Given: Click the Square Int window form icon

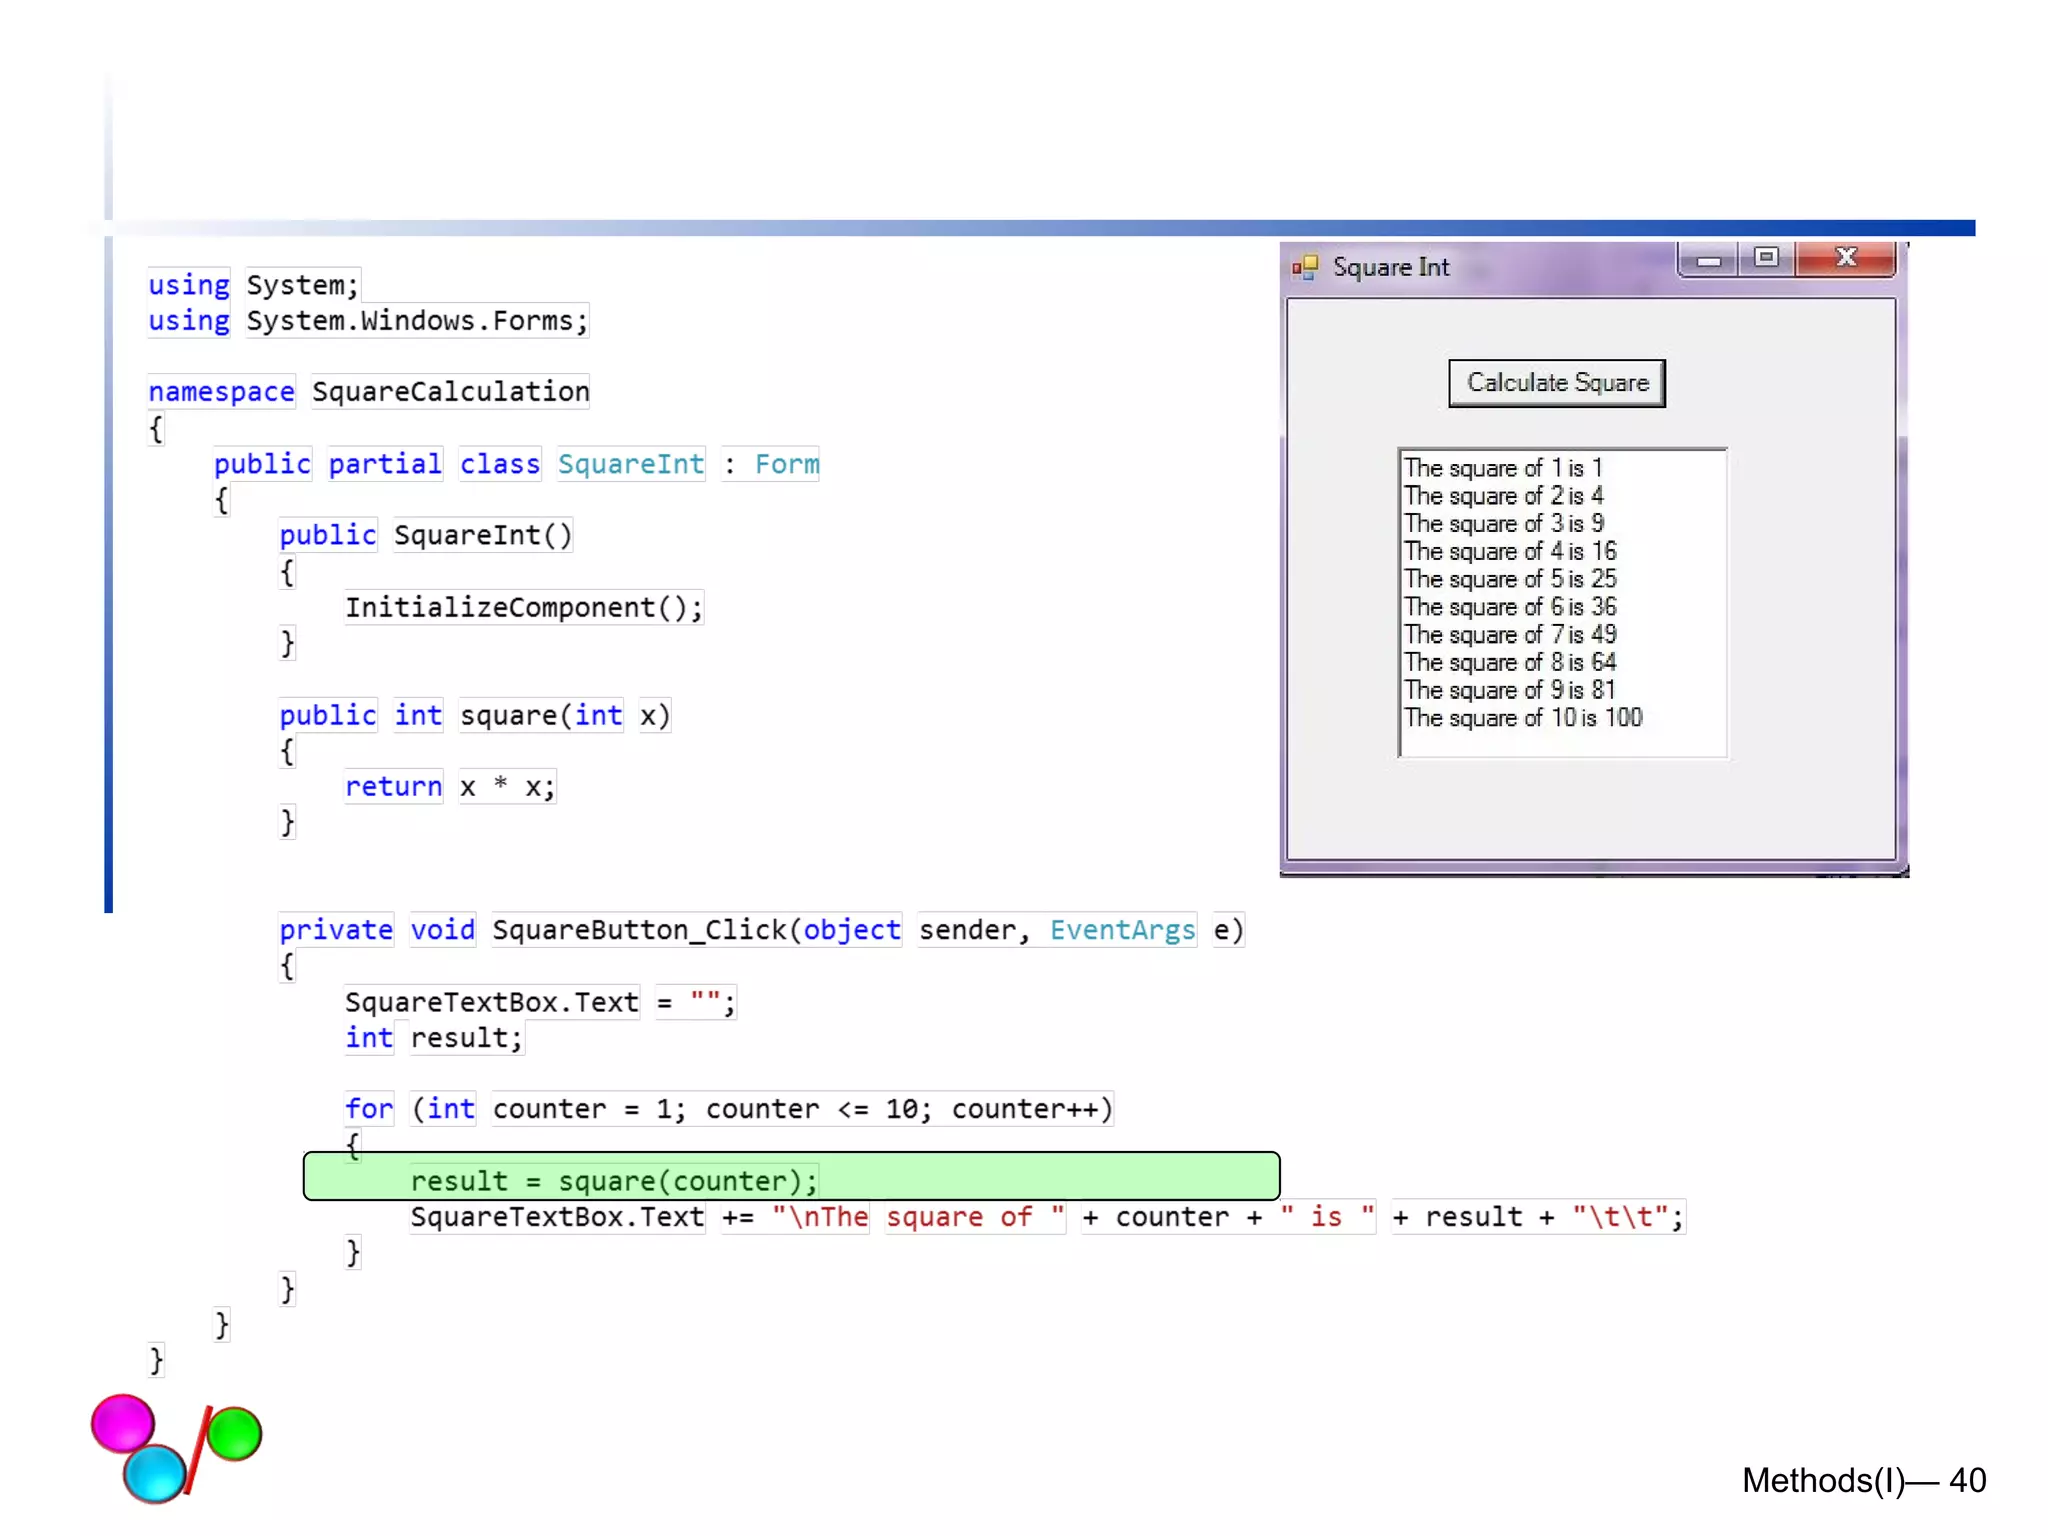Looking at the screenshot, I should 1304,267.
